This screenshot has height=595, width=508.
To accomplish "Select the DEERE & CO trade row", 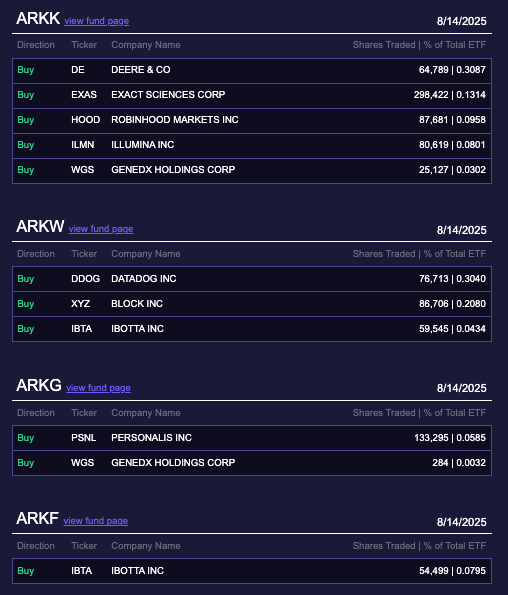I will click(x=252, y=71).
